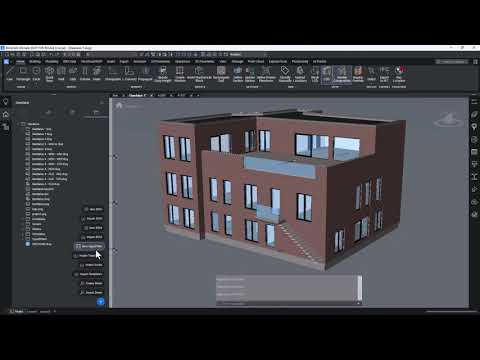Switch to the Home ribbon tab

20,62
